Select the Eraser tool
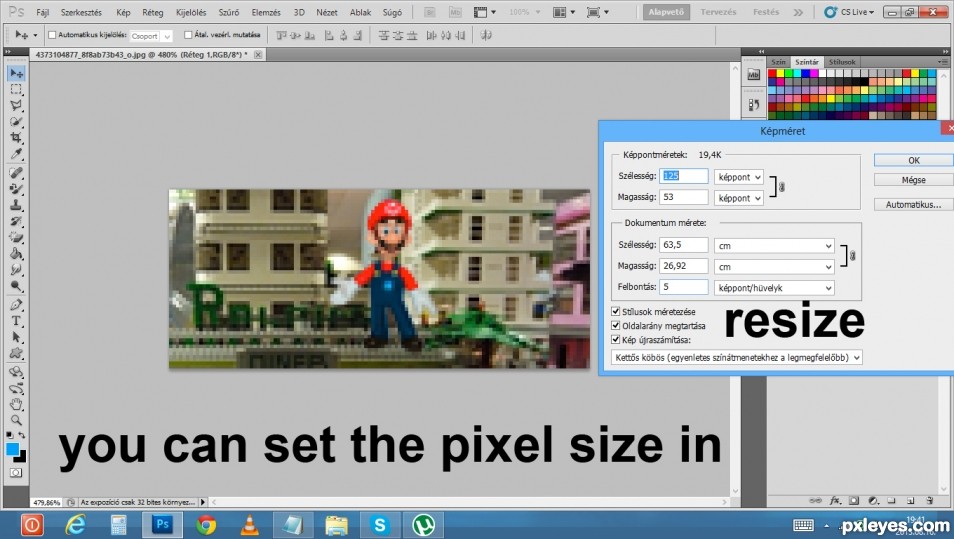 tap(16, 237)
